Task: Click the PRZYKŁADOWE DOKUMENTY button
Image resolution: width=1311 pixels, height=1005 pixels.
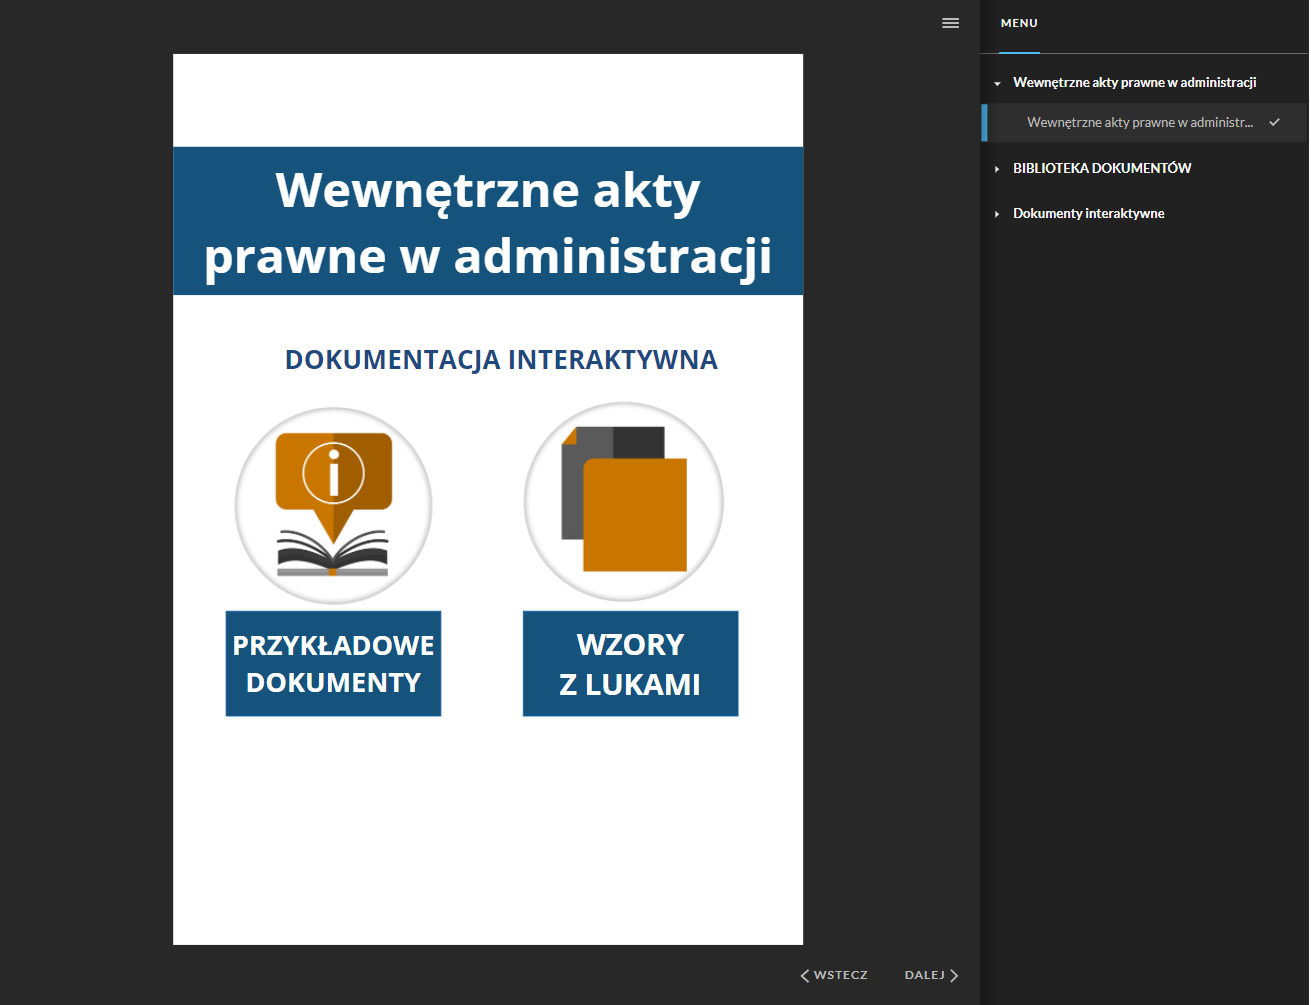Action: 333,664
